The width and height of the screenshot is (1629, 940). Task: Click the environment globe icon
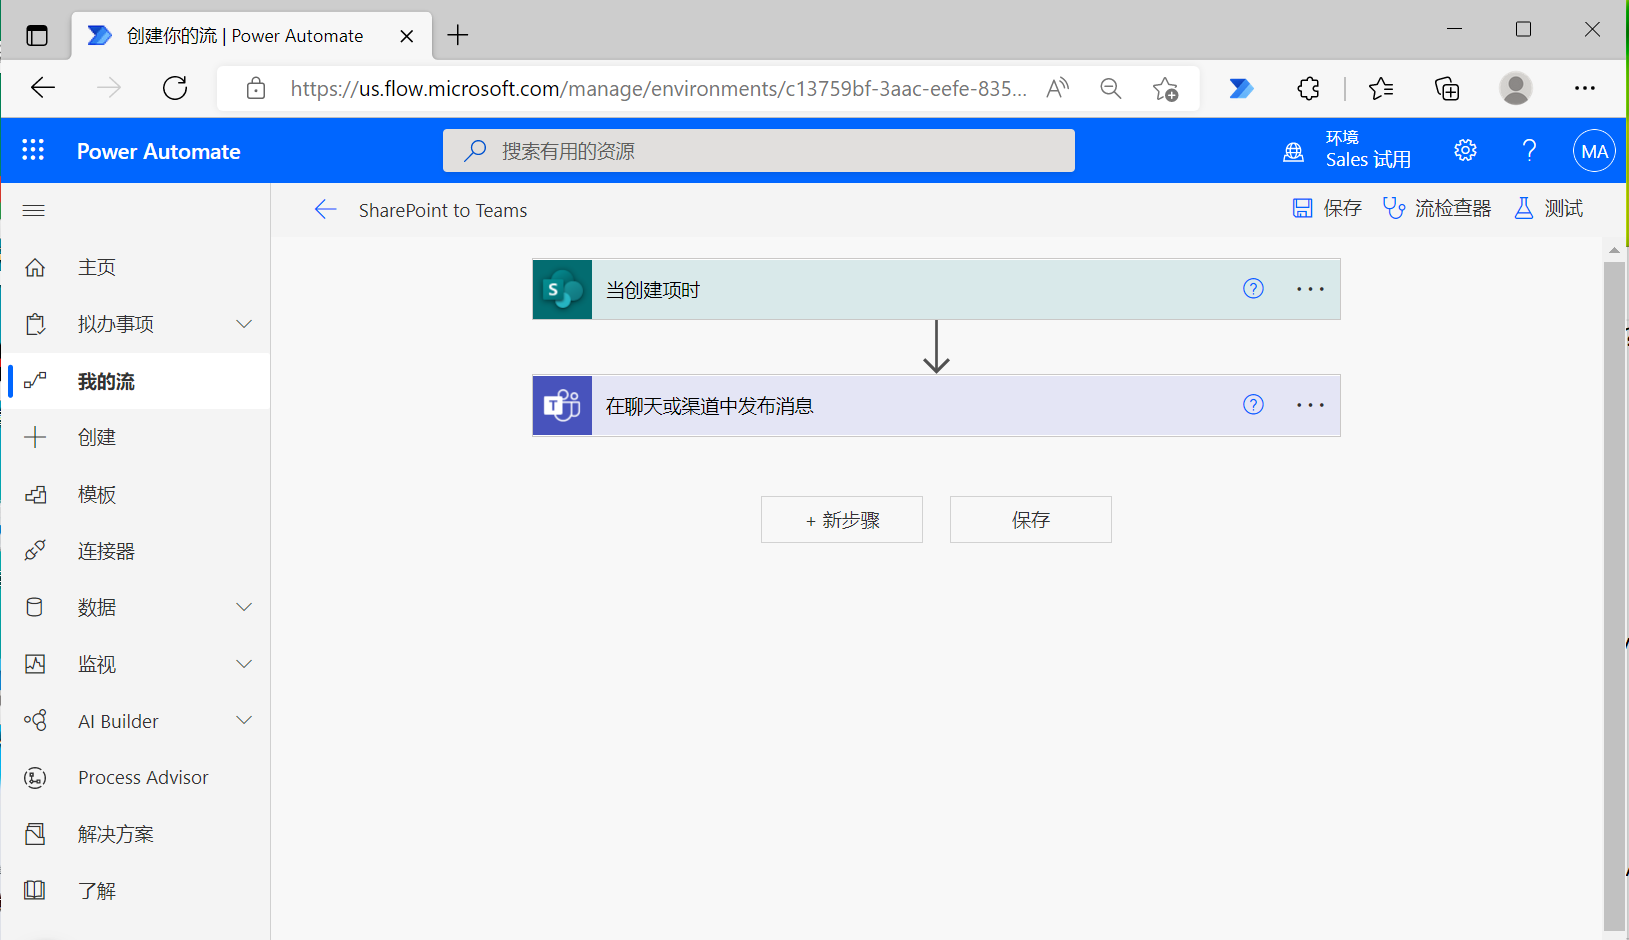coord(1293,151)
